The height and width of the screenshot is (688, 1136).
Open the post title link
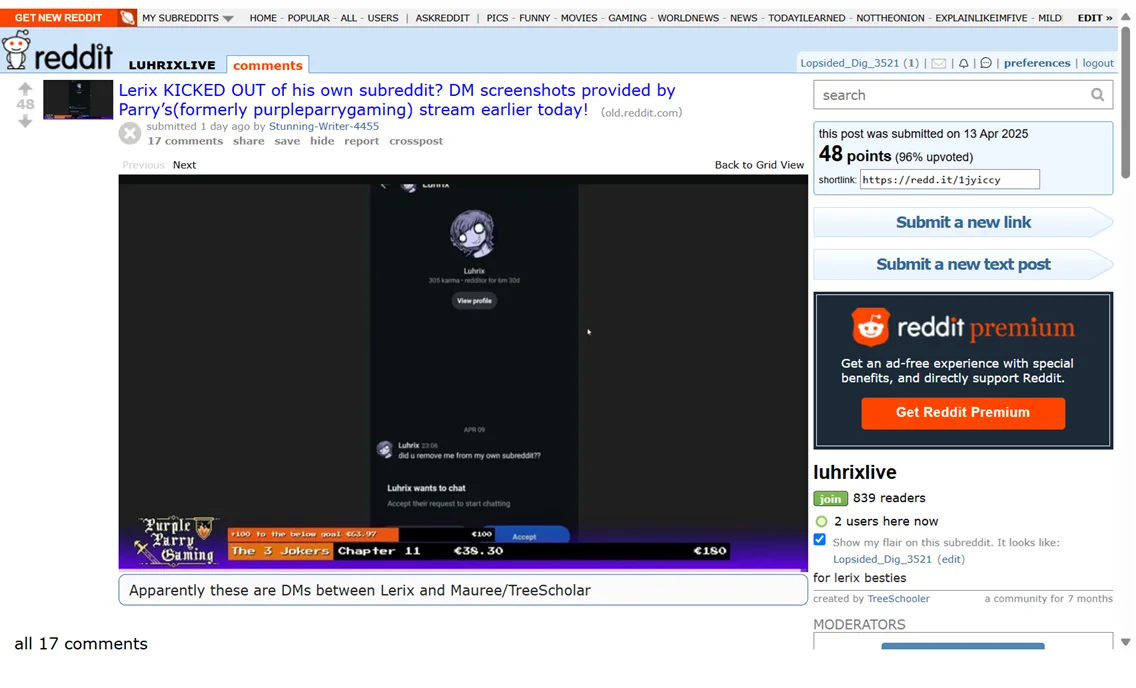click(x=397, y=100)
